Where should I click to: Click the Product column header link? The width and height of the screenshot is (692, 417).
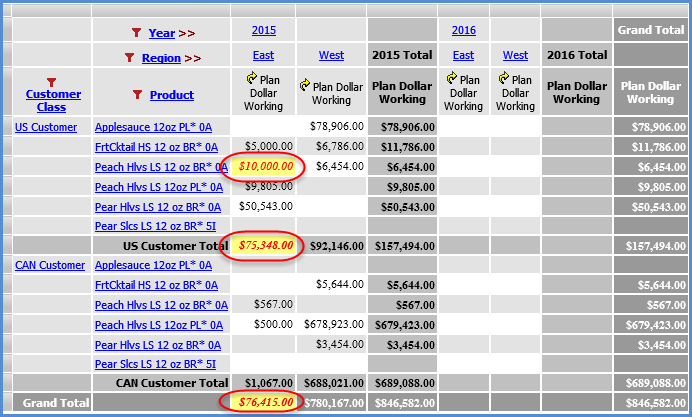[x=172, y=95]
